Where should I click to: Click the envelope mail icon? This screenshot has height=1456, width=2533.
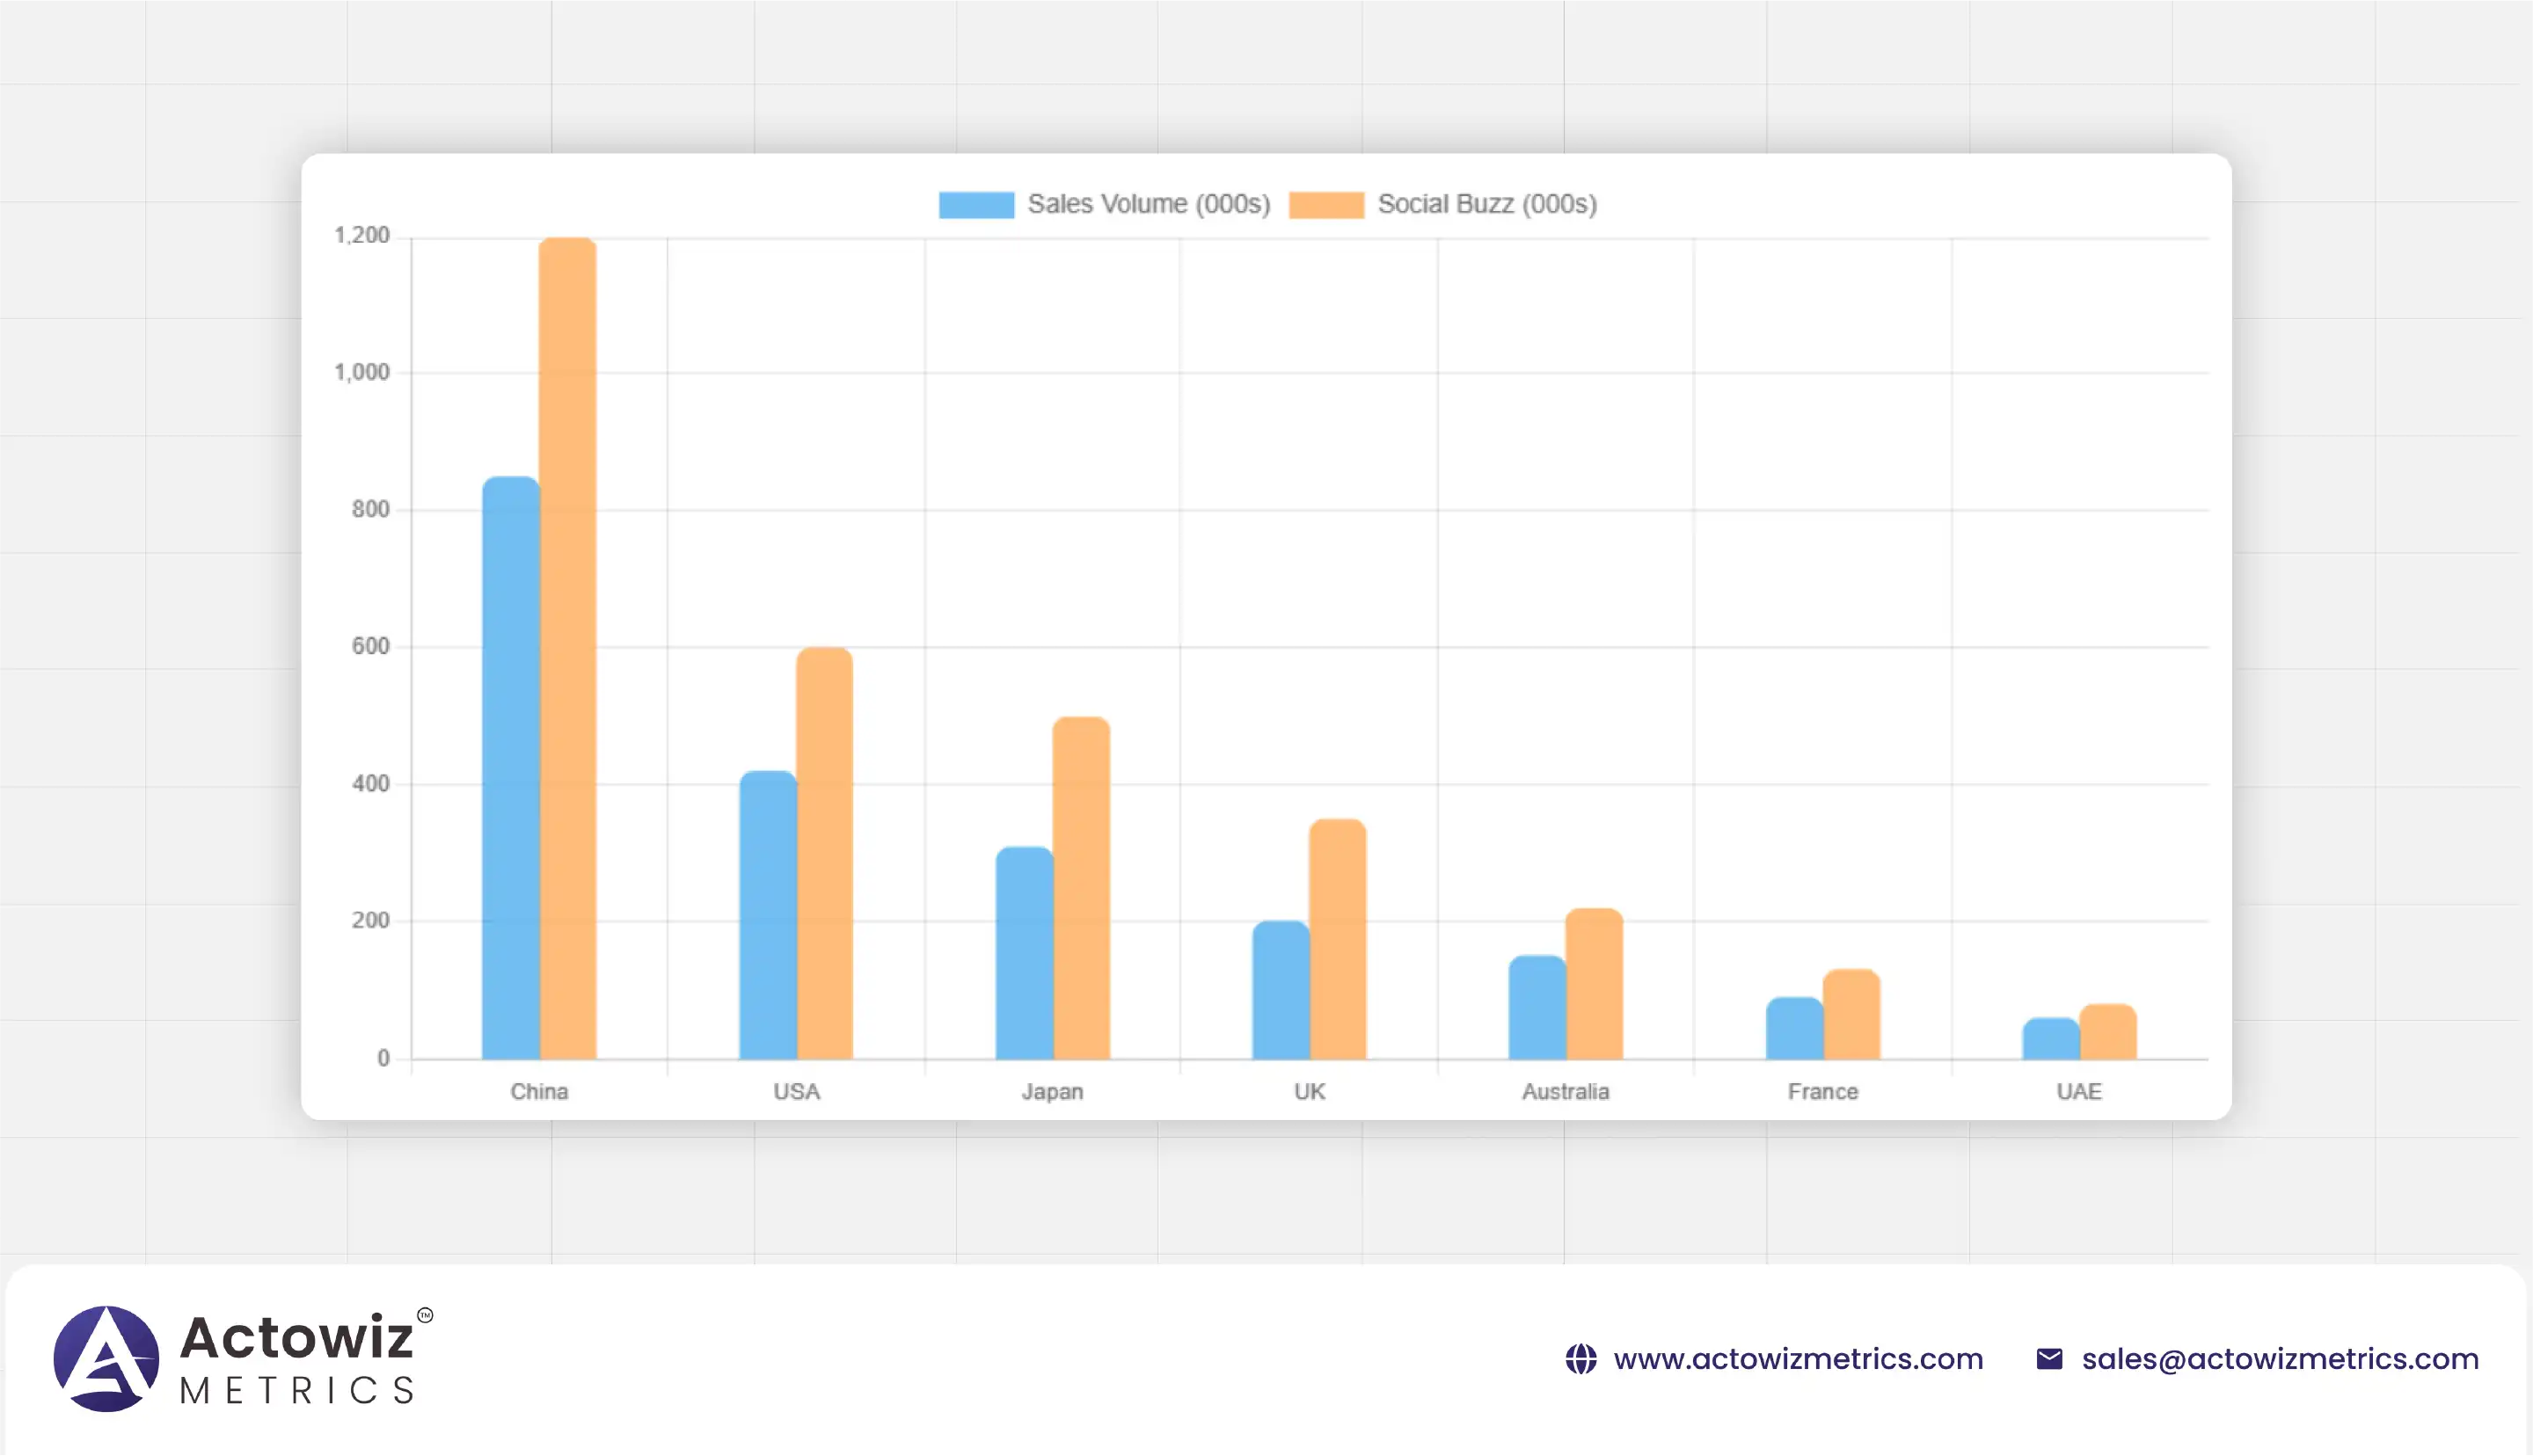click(x=2049, y=1359)
